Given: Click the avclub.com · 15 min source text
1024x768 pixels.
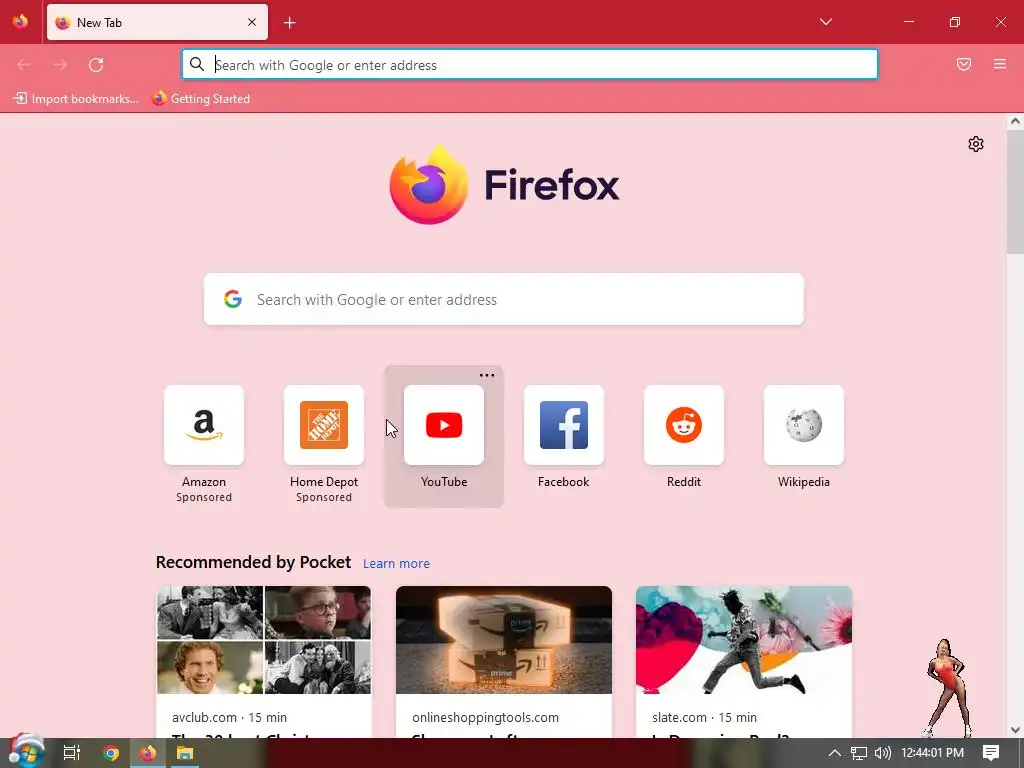Looking at the screenshot, I should click(x=229, y=717).
